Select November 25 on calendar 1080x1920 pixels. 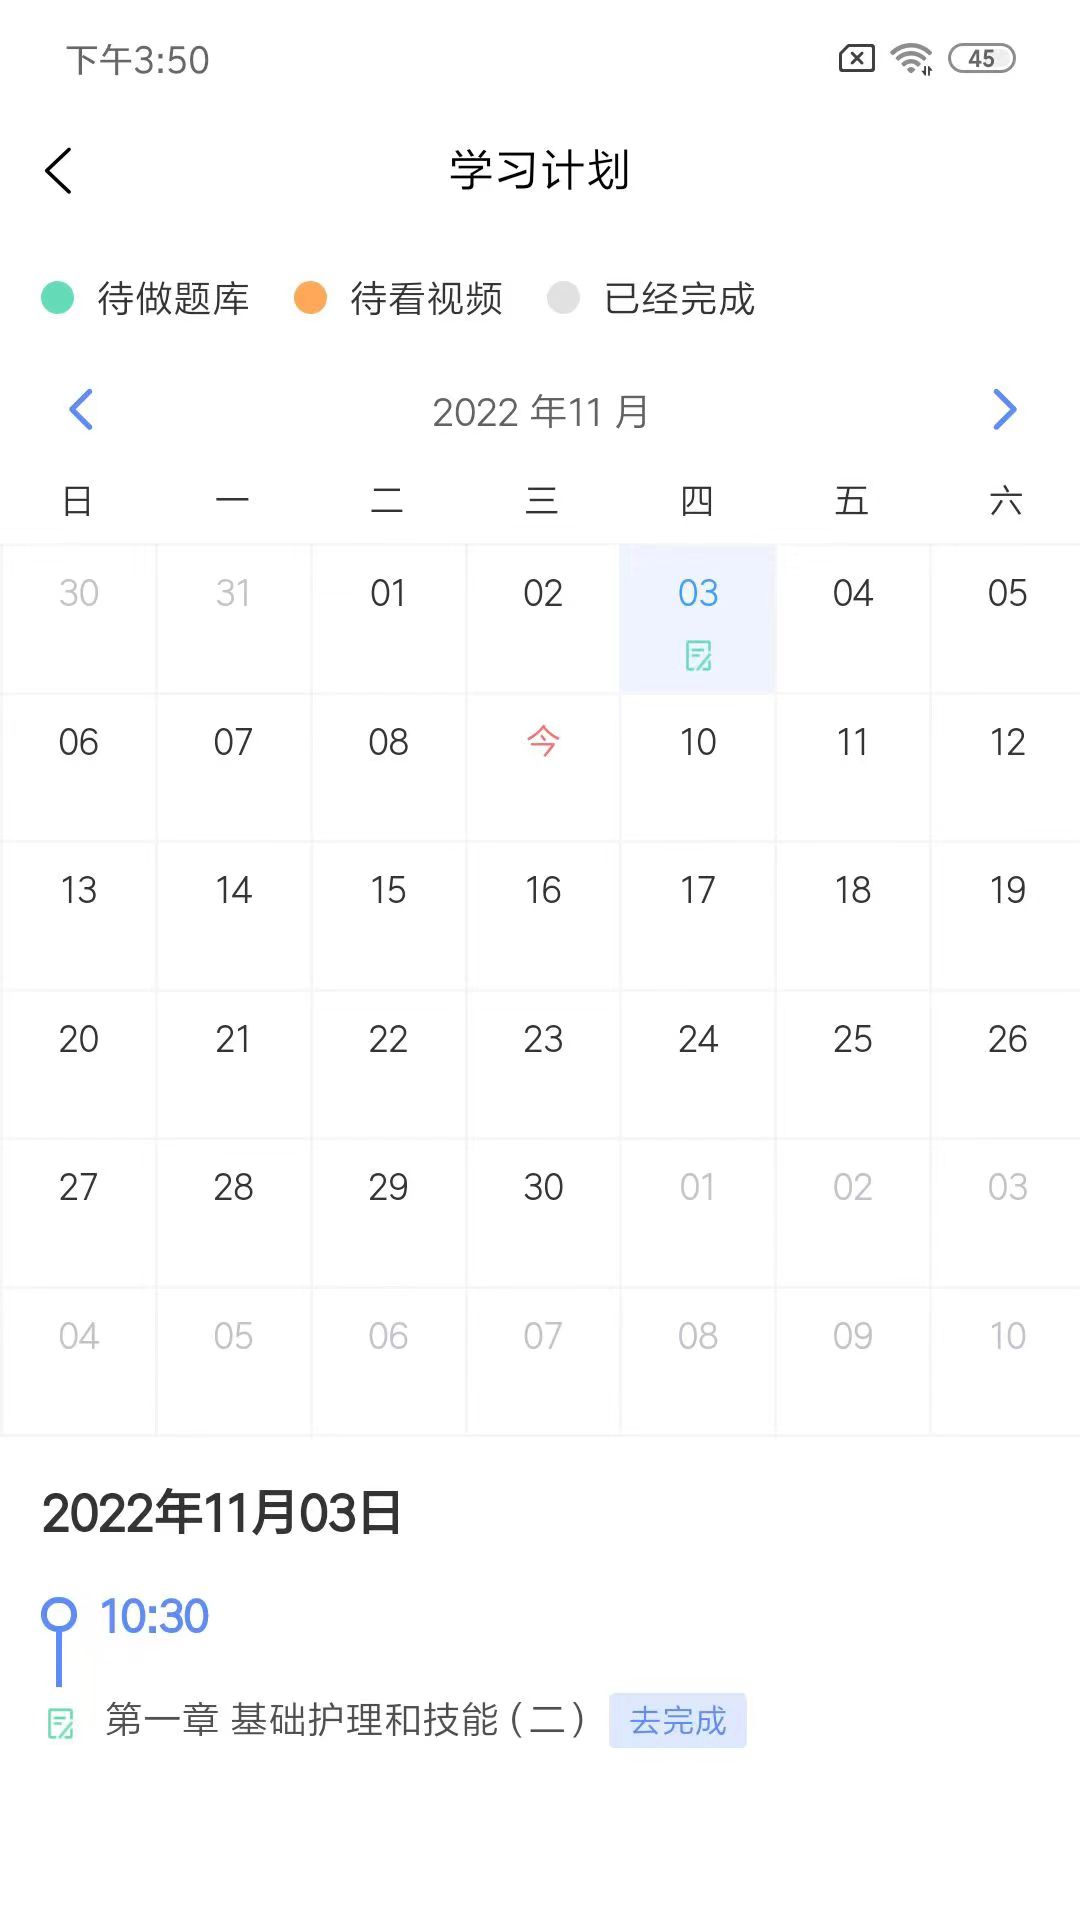(853, 1039)
